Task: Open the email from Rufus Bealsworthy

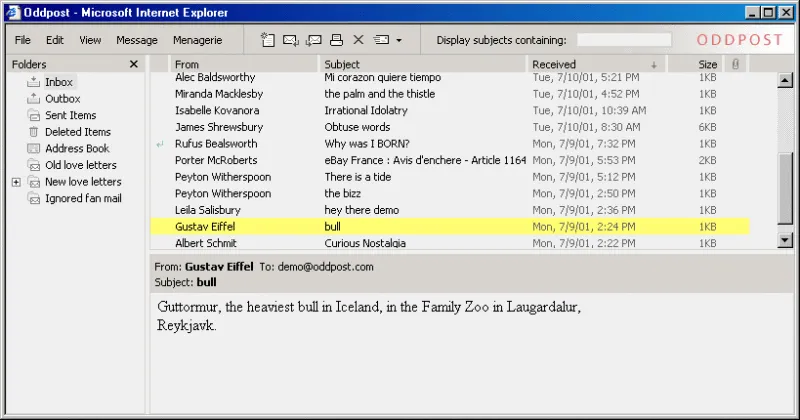Action: tap(217, 144)
